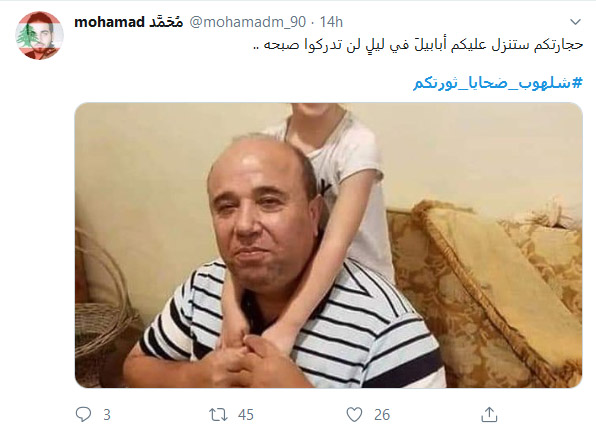The height and width of the screenshot is (434, 596).
Task: Open the profile avatar with Lebanese flag
Action: [39, 35]
